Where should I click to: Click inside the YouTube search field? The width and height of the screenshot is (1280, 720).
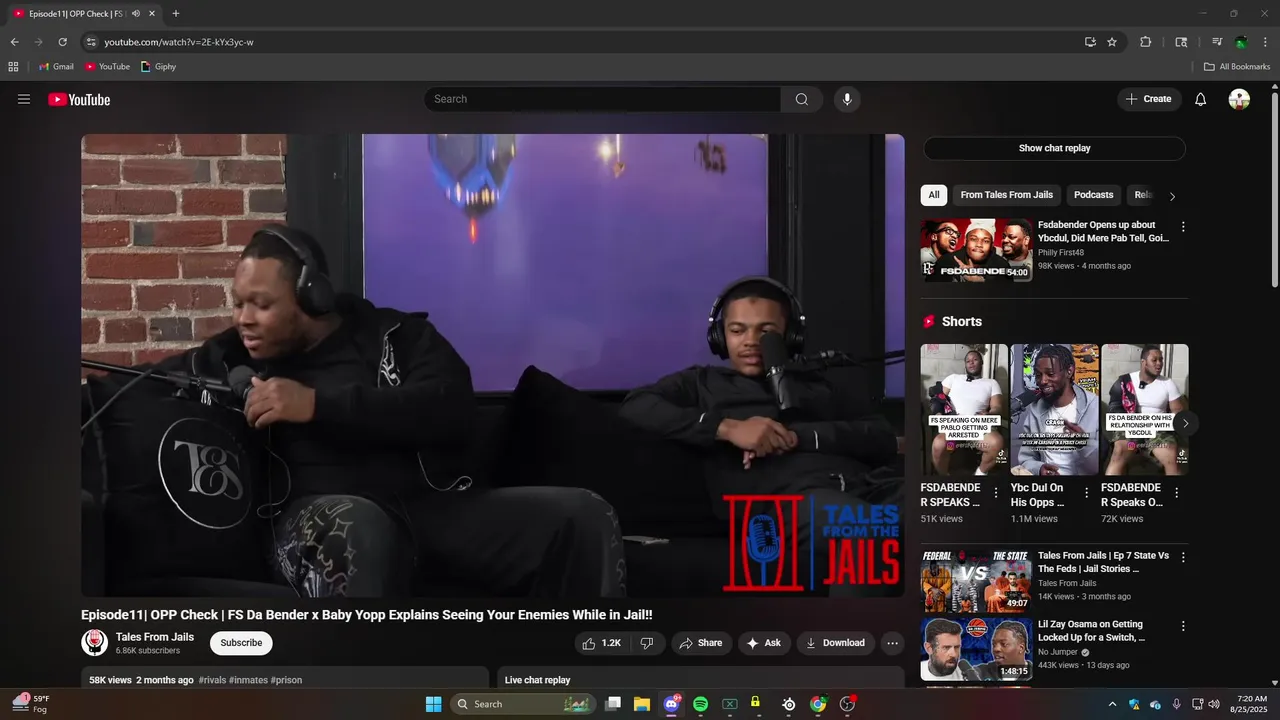coord(603,99)
